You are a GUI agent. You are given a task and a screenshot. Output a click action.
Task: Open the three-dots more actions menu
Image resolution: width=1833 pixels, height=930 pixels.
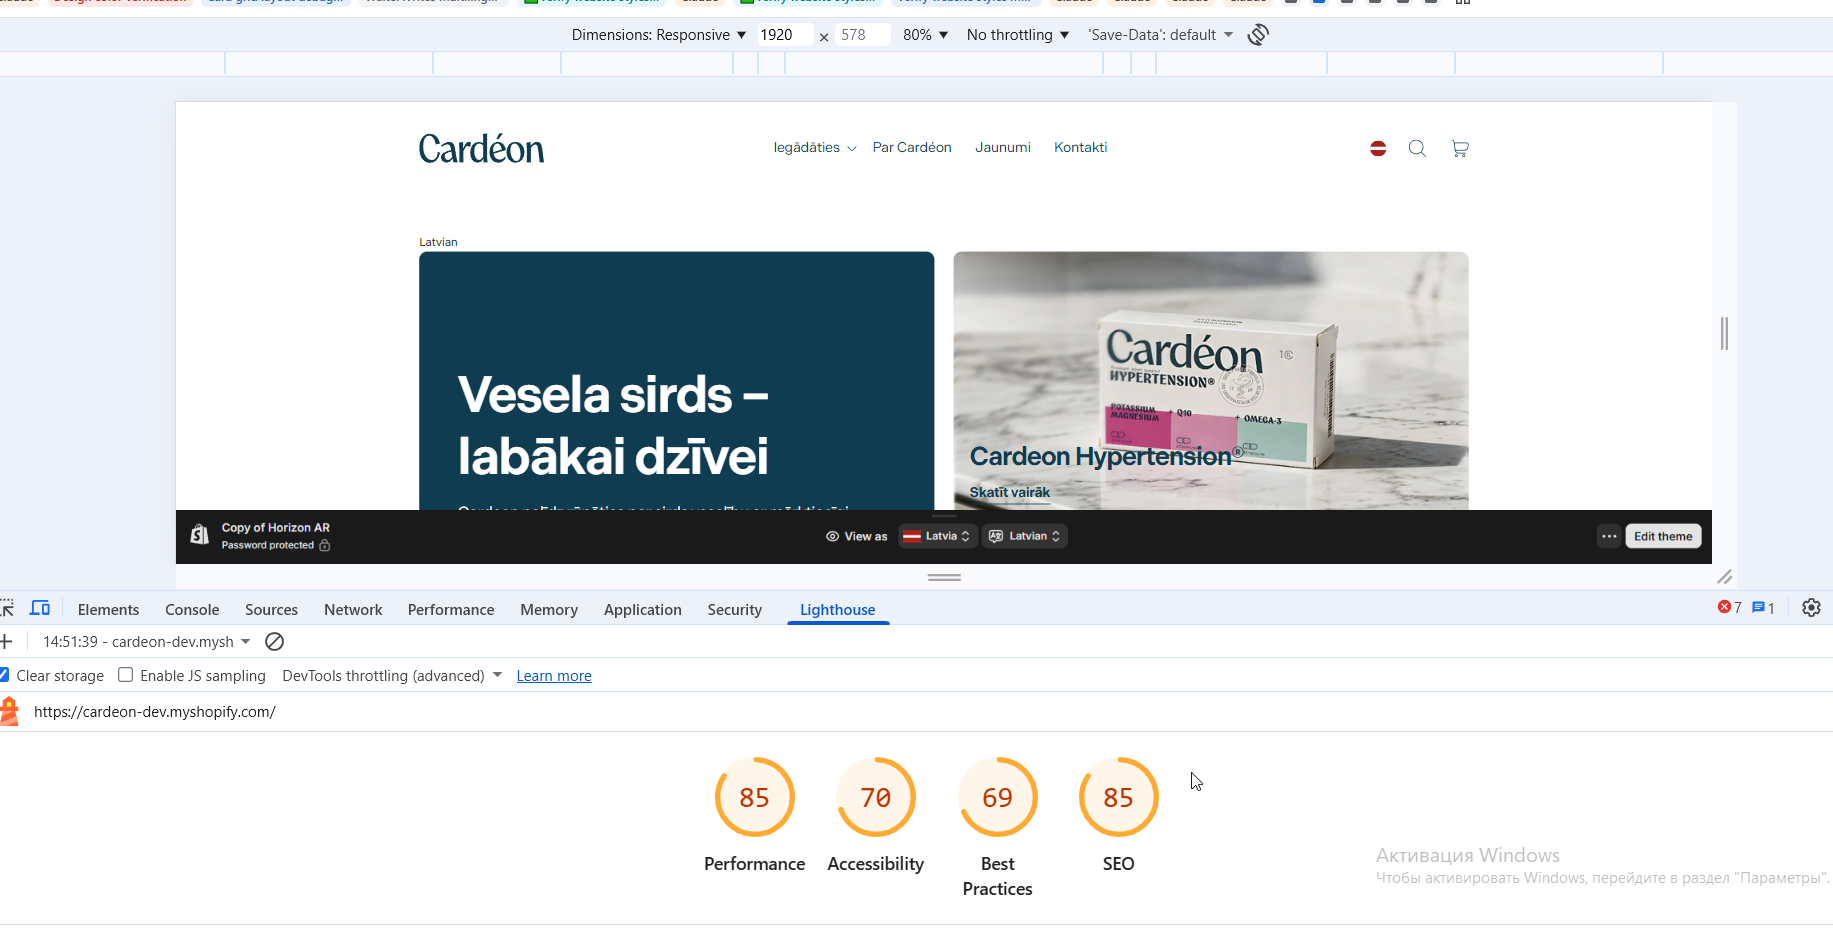point(1608,536)
